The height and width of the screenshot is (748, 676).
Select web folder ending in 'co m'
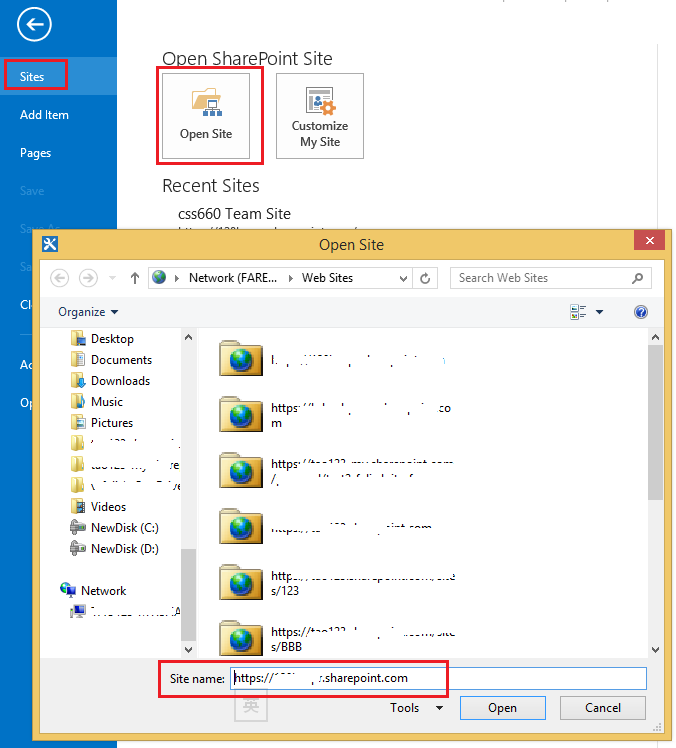click(x=336, y=415)
